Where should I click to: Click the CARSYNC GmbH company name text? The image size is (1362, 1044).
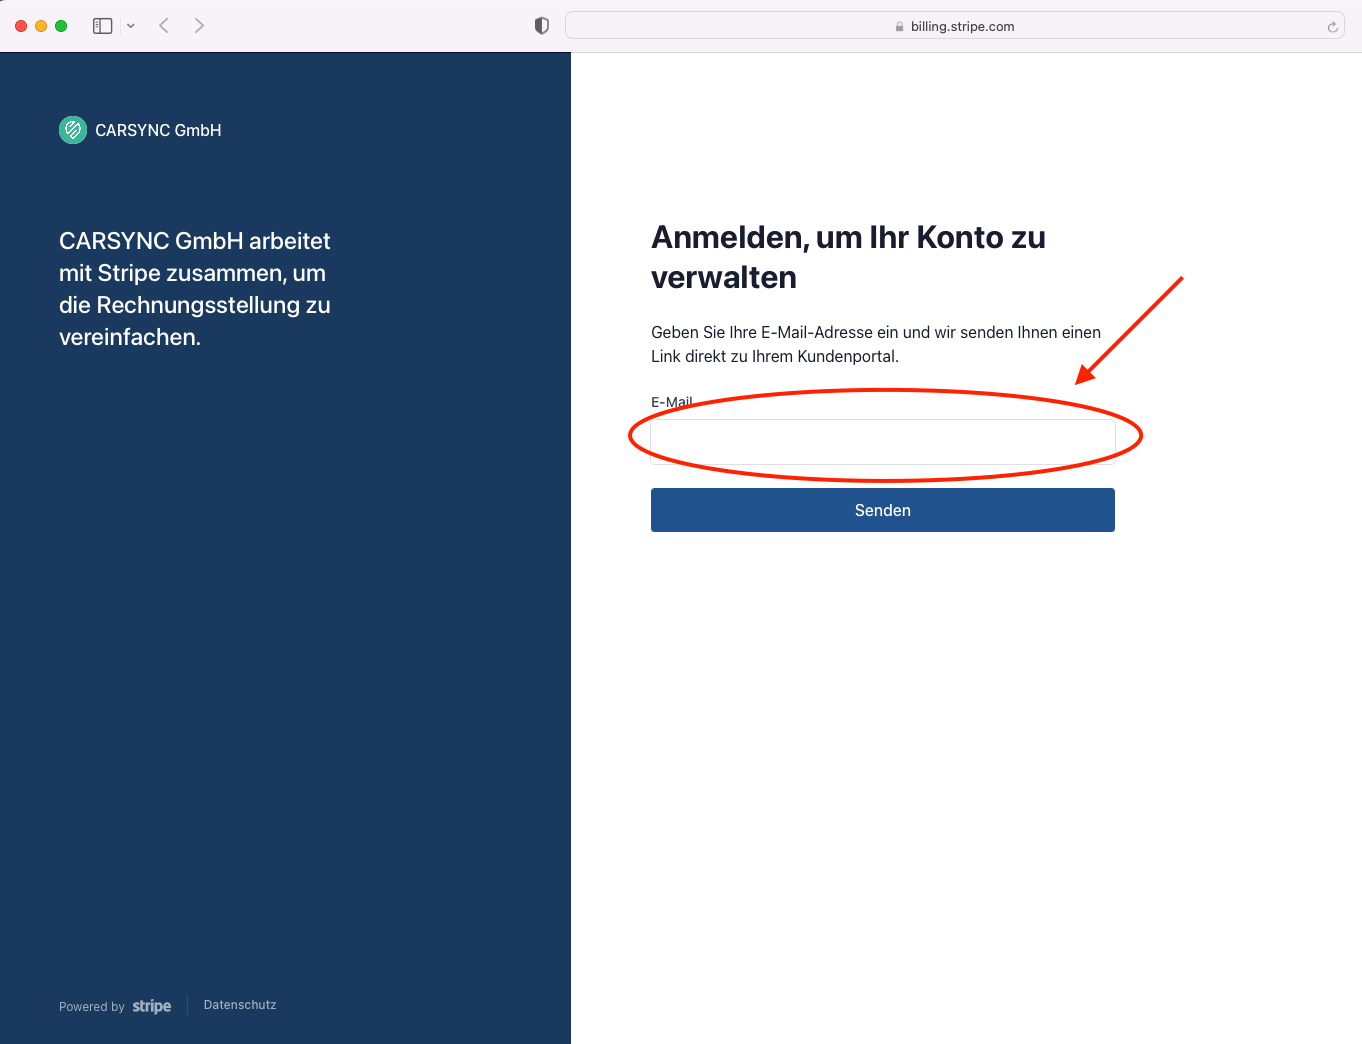pos(158,130)
